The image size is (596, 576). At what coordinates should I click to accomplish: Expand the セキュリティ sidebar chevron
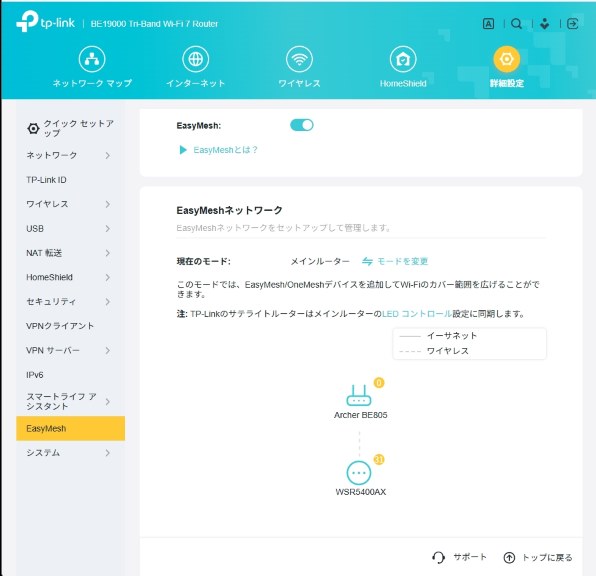click(x=108, y=302)
